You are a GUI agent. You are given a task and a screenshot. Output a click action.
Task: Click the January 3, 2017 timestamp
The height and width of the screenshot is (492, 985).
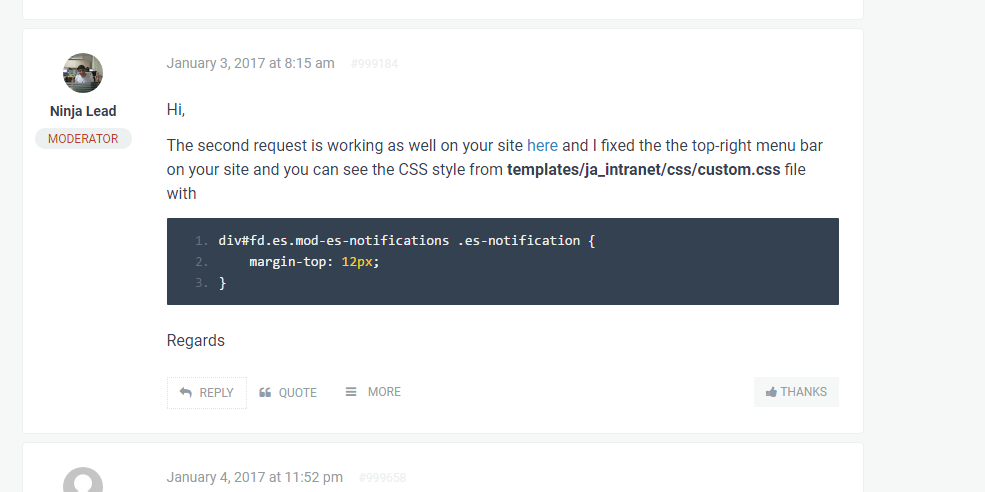pos(250,63)
